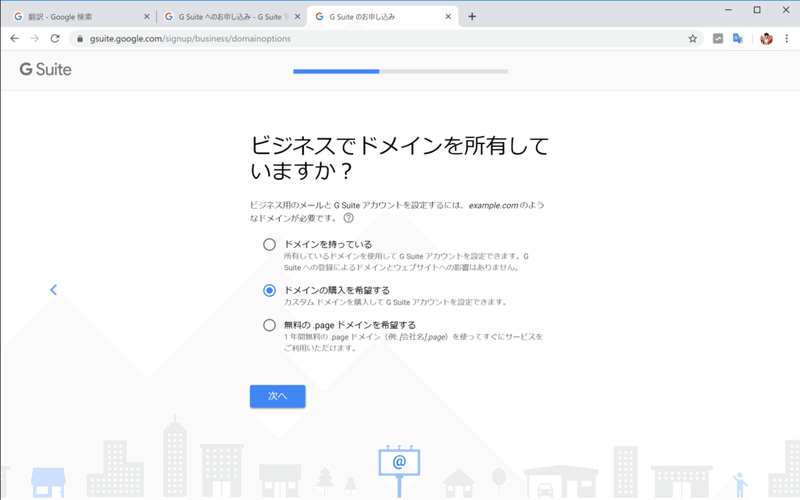Click the help question mark icon
The image size is (800, 500).
tap(348, 218)
